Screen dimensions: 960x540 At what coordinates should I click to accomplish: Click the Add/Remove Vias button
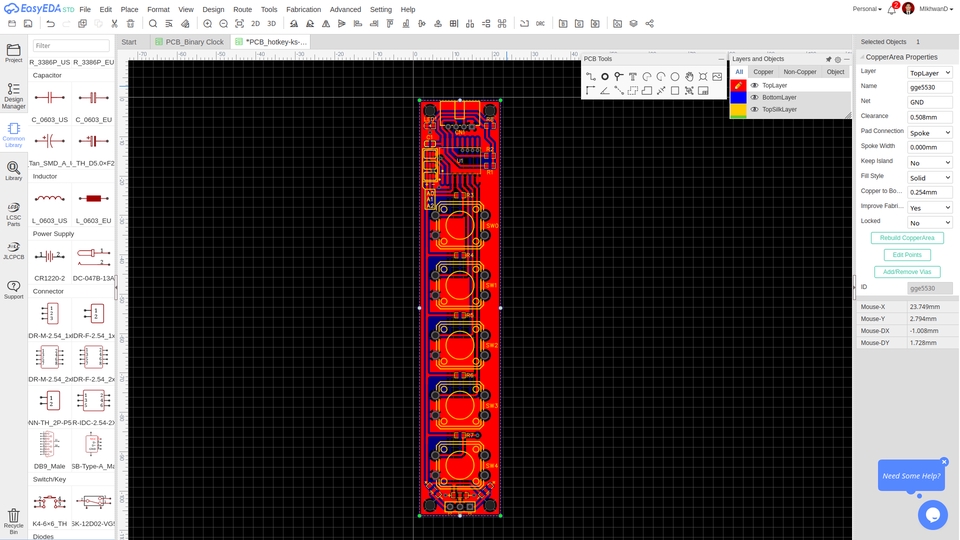[907, 272]
